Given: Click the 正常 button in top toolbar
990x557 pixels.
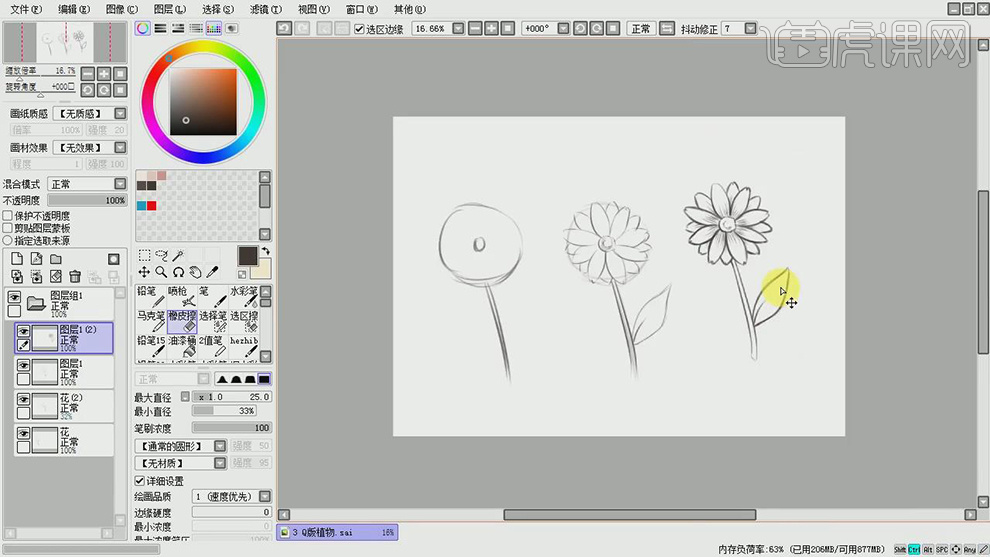Looking at the screenshot, I should click(640, 29).
